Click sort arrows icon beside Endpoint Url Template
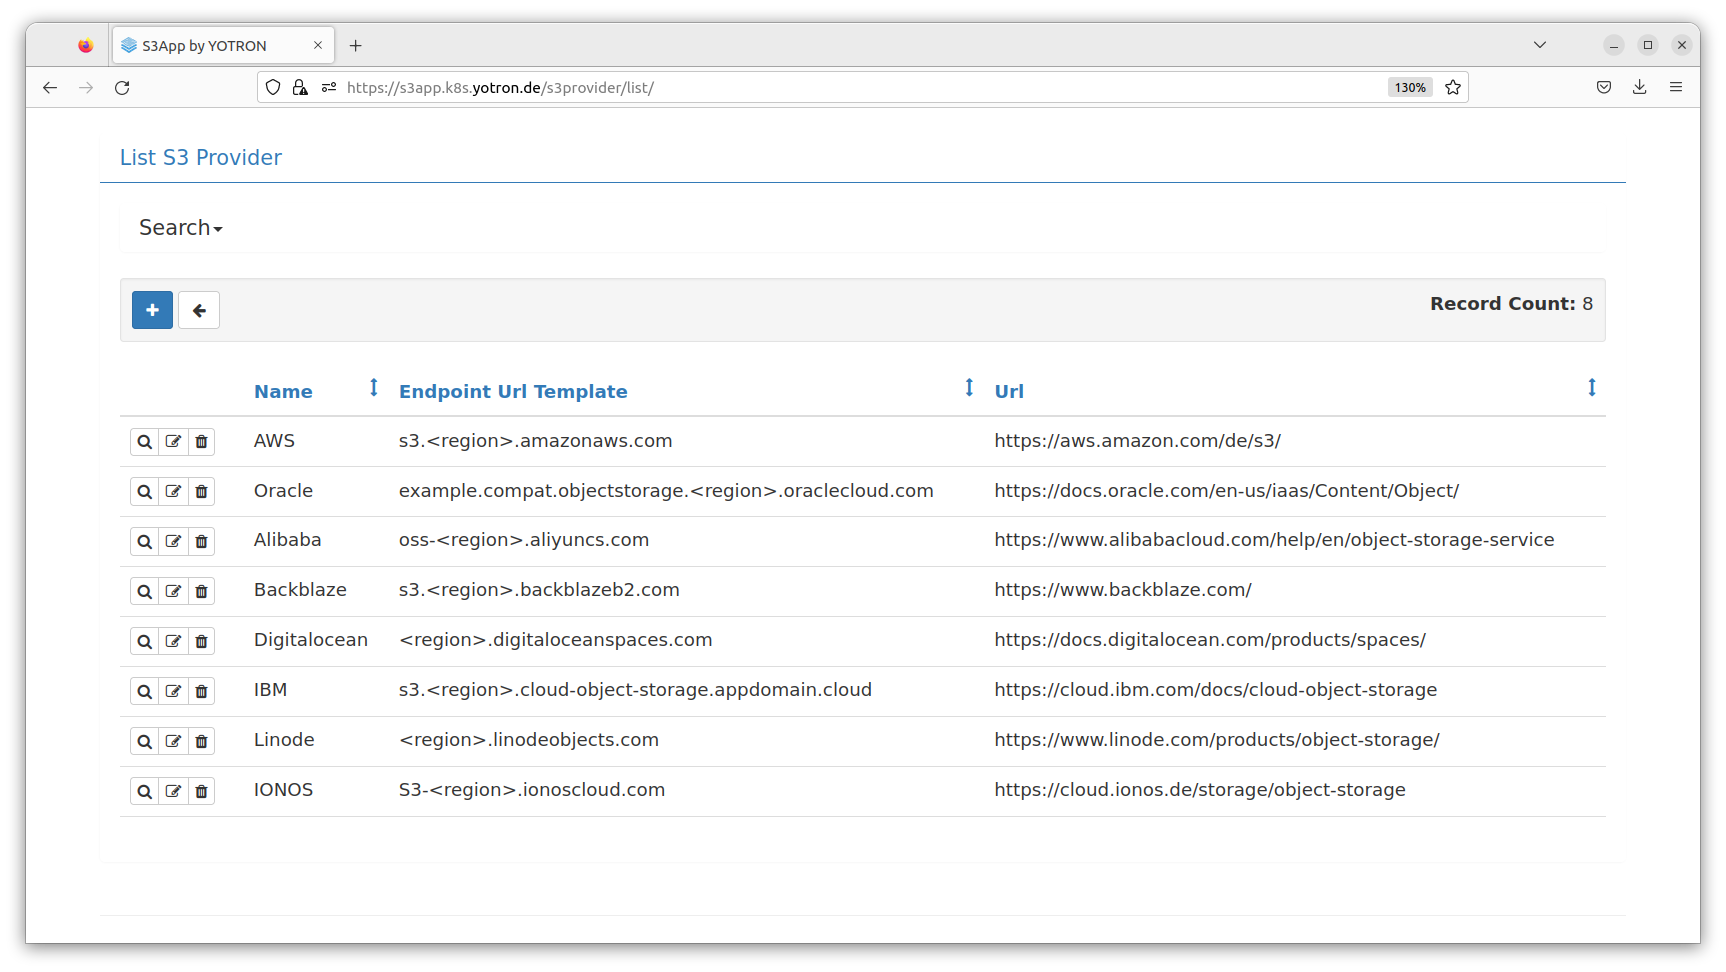1726x972 pixels. [969, 388]
